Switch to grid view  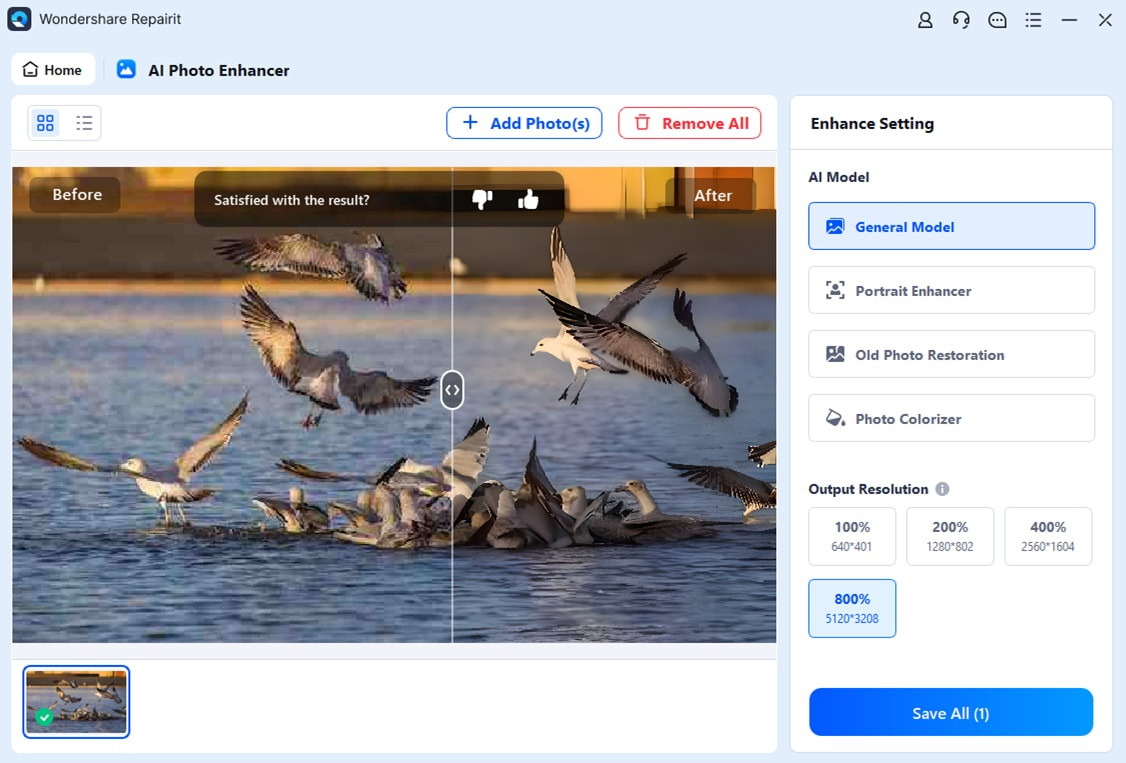coord(45,123)
